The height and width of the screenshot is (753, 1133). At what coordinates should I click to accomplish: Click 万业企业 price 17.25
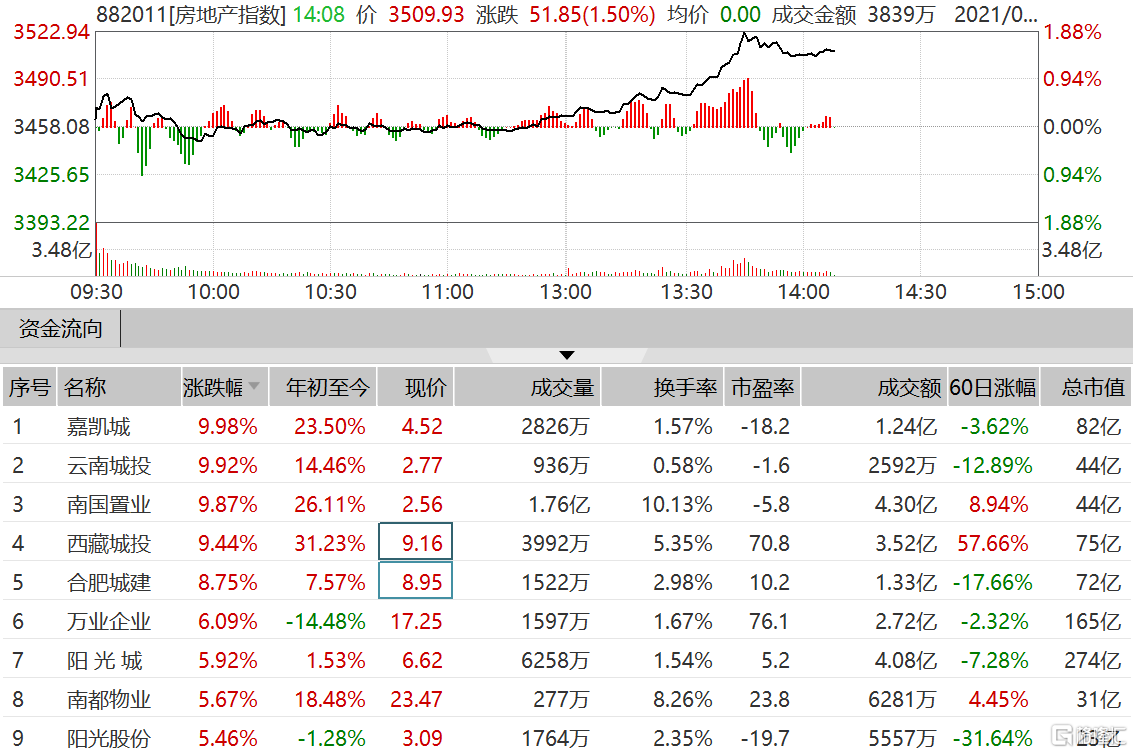[x=416, y=621]
